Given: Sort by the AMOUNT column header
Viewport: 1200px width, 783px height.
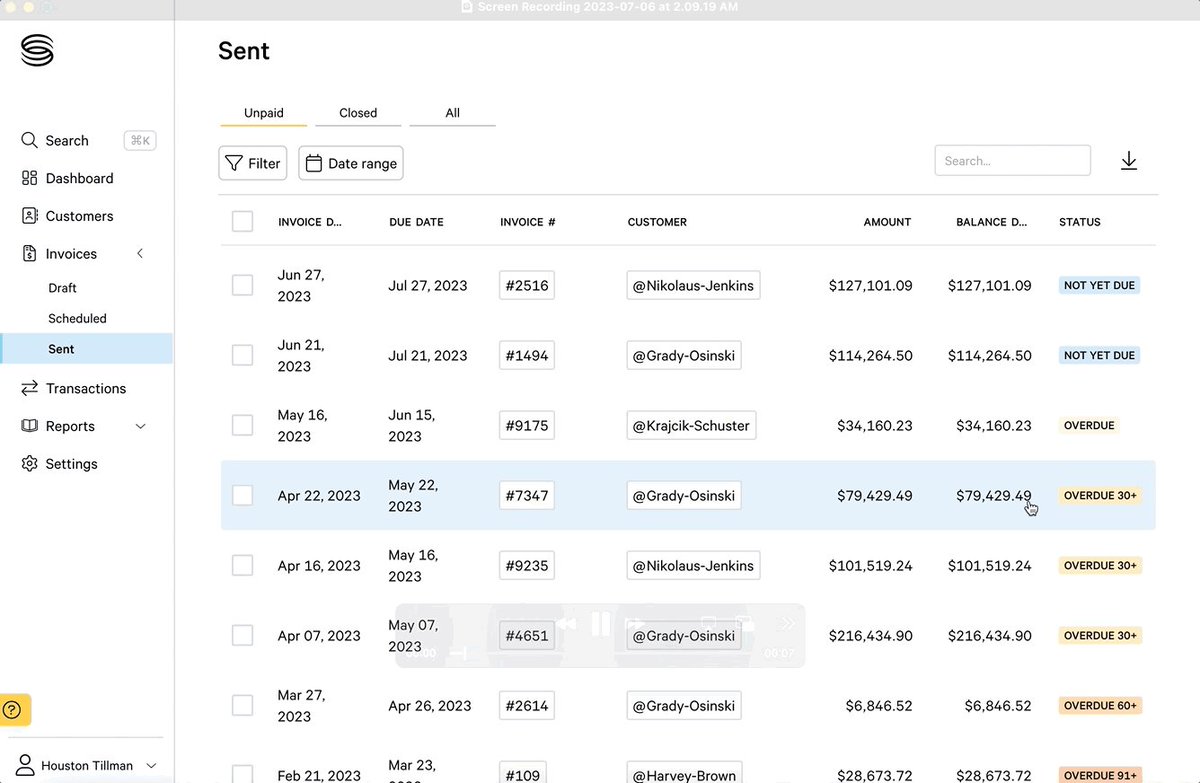Looking at the screenshot, I should 887,222.
